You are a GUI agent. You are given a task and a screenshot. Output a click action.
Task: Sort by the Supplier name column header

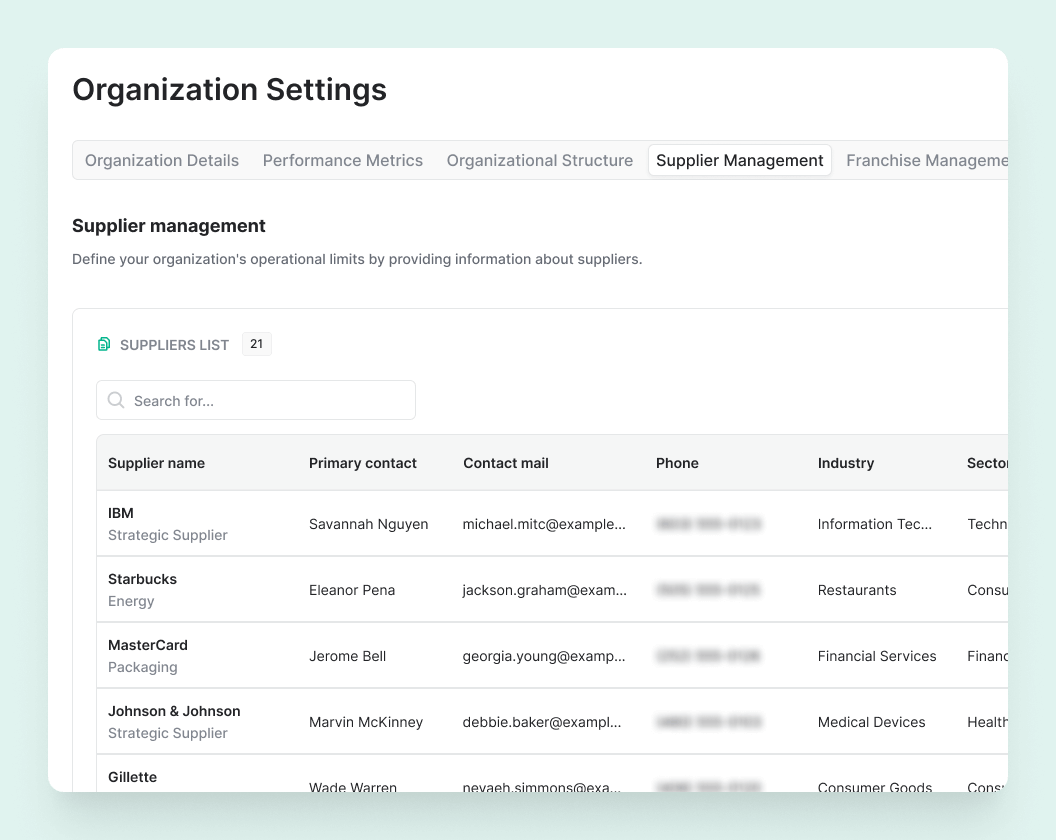tap(156, 464)
